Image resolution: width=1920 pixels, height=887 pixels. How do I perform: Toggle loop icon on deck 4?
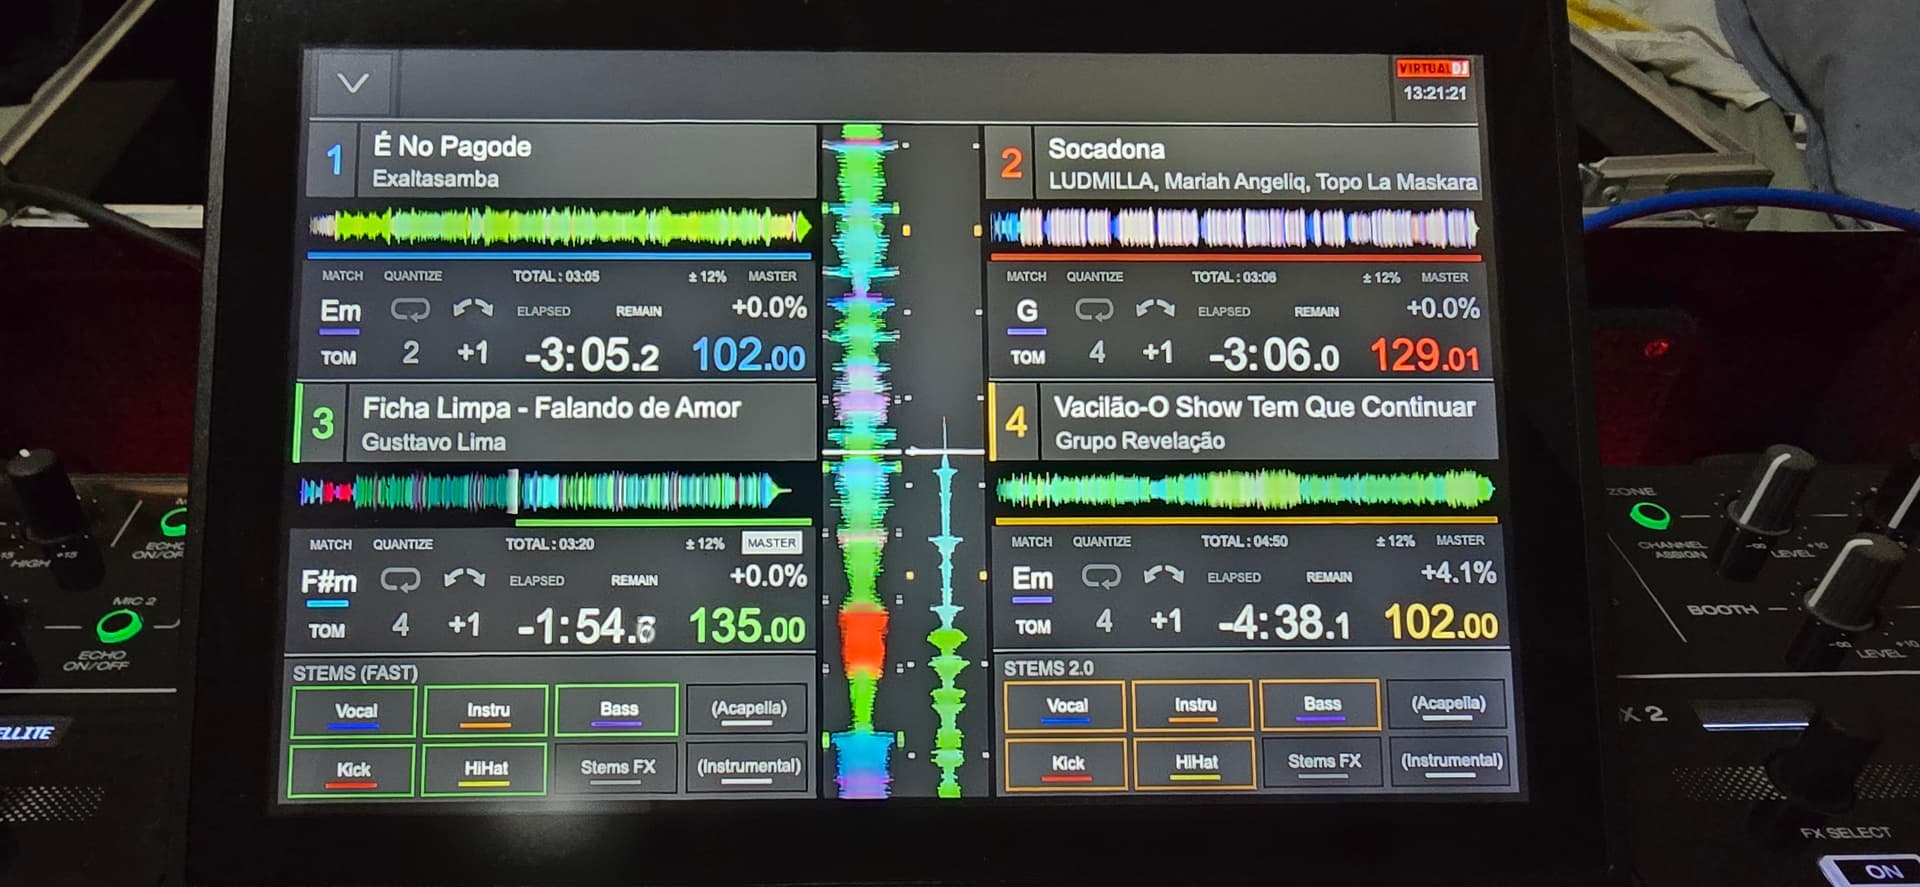click(x=1101, y=576)
